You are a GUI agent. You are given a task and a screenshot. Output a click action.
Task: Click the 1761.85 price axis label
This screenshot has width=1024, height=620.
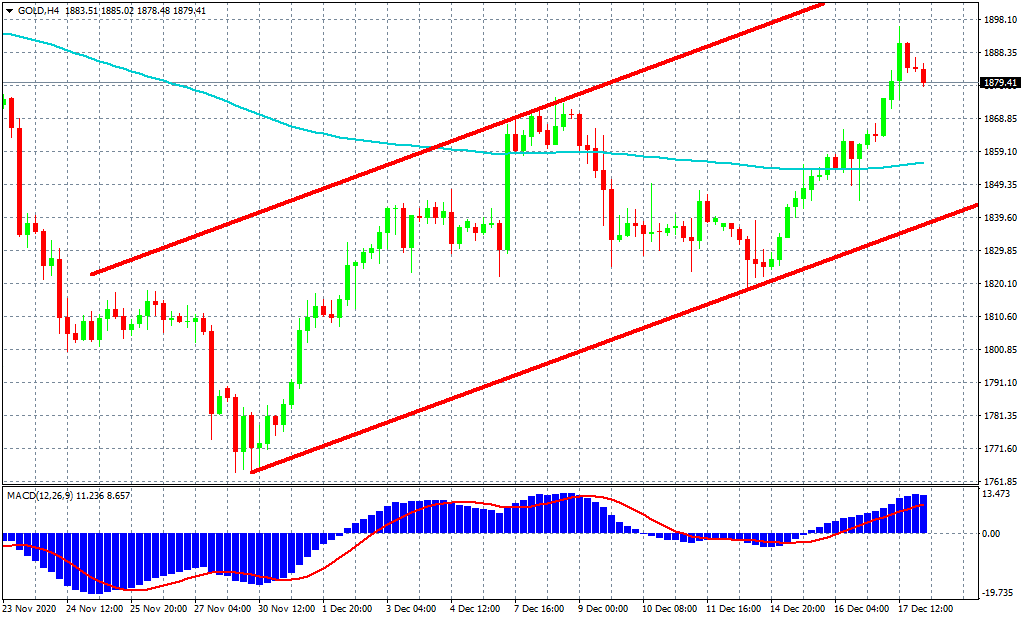point(1000,482)
